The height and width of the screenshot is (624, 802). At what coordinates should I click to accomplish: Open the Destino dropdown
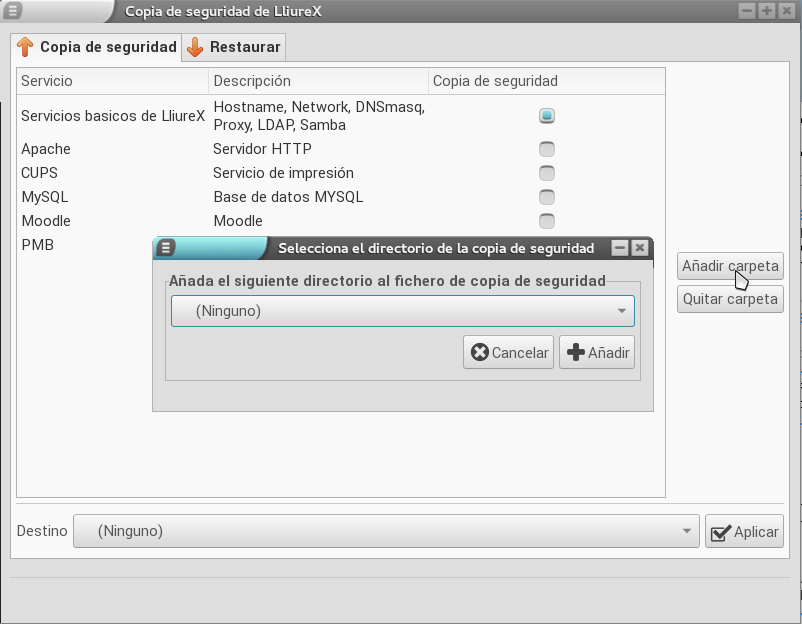click(386, 531)
